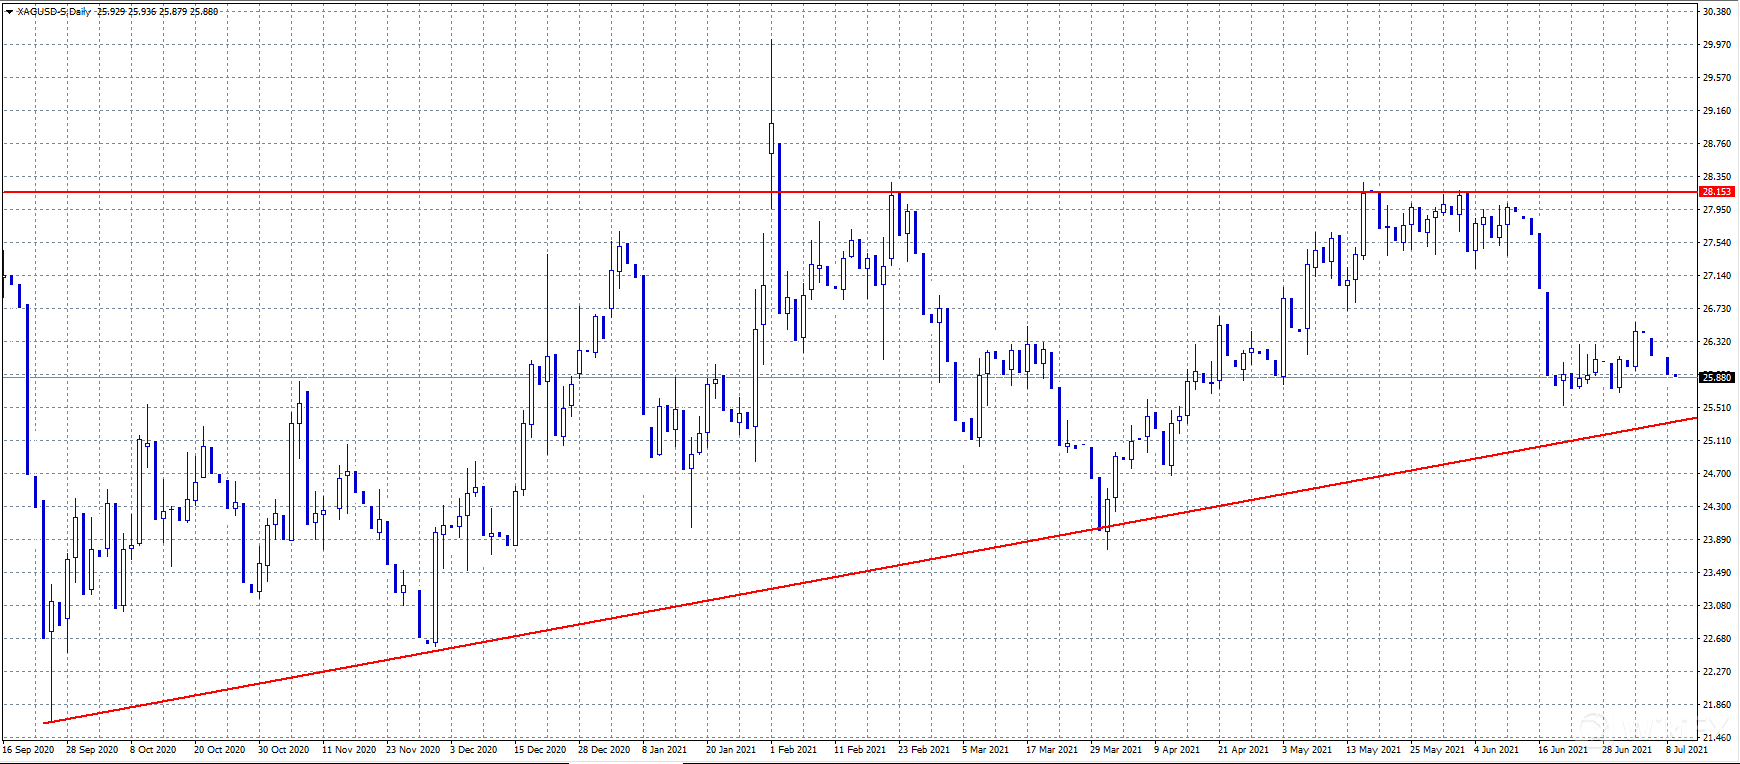Click the 13 May 2021 date label
This screenshot has width=1740, height=764.
1372,749
